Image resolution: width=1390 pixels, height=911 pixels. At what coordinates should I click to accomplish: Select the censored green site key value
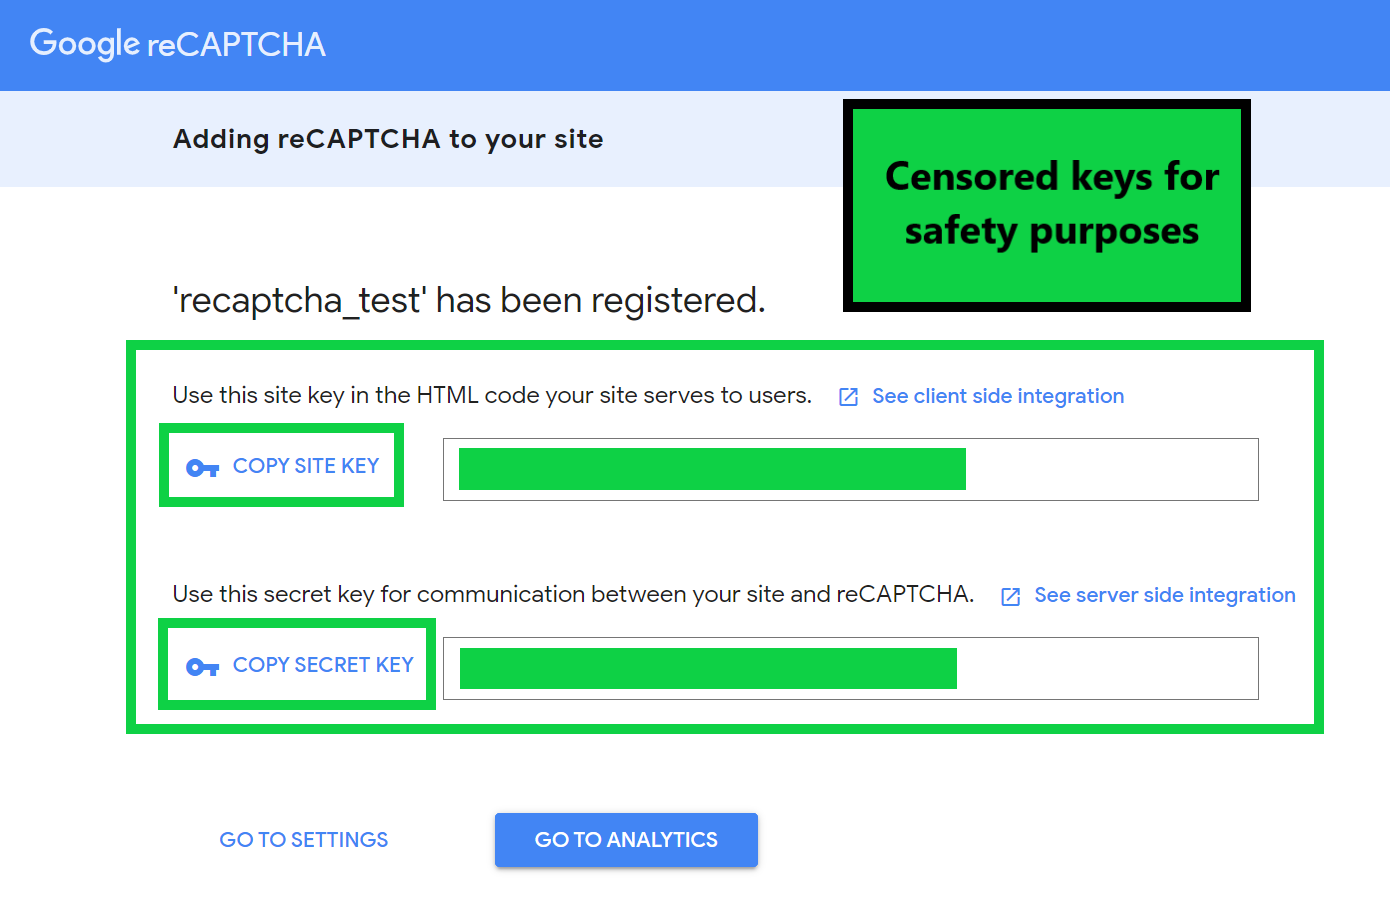(x=712, y=469)
